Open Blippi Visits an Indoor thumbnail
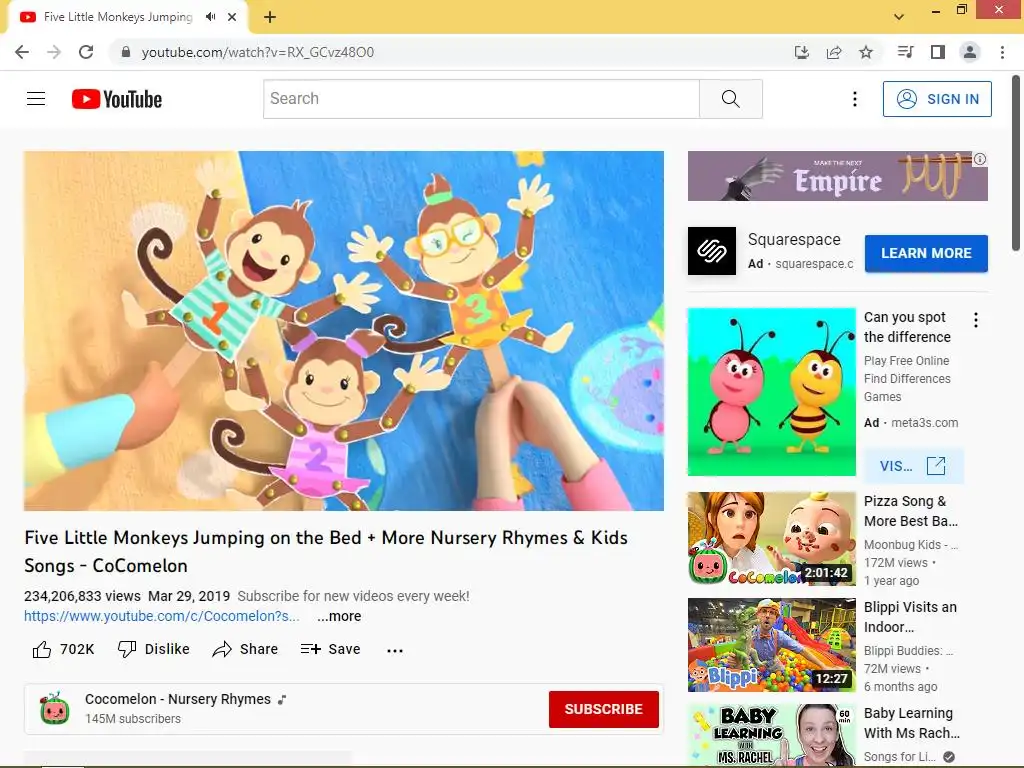Viewport: 1024px width, 768px height. point(771,645)
